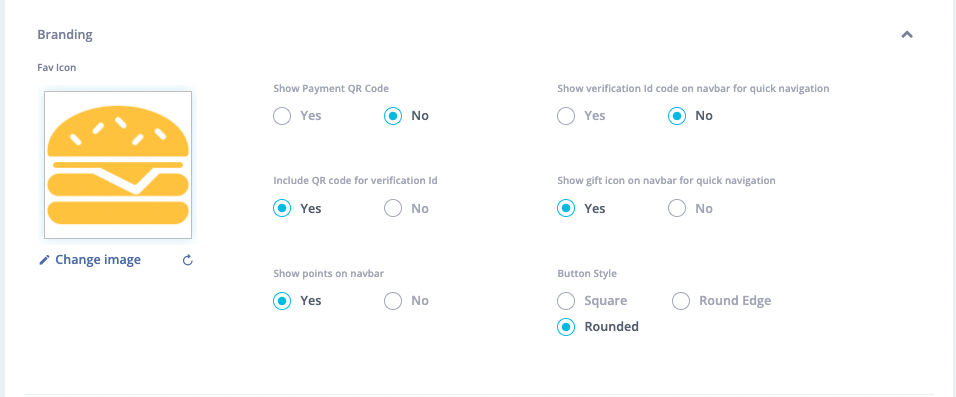956x397 pixels.
Task: Click the Change image link
Action: tap(98, 260)
